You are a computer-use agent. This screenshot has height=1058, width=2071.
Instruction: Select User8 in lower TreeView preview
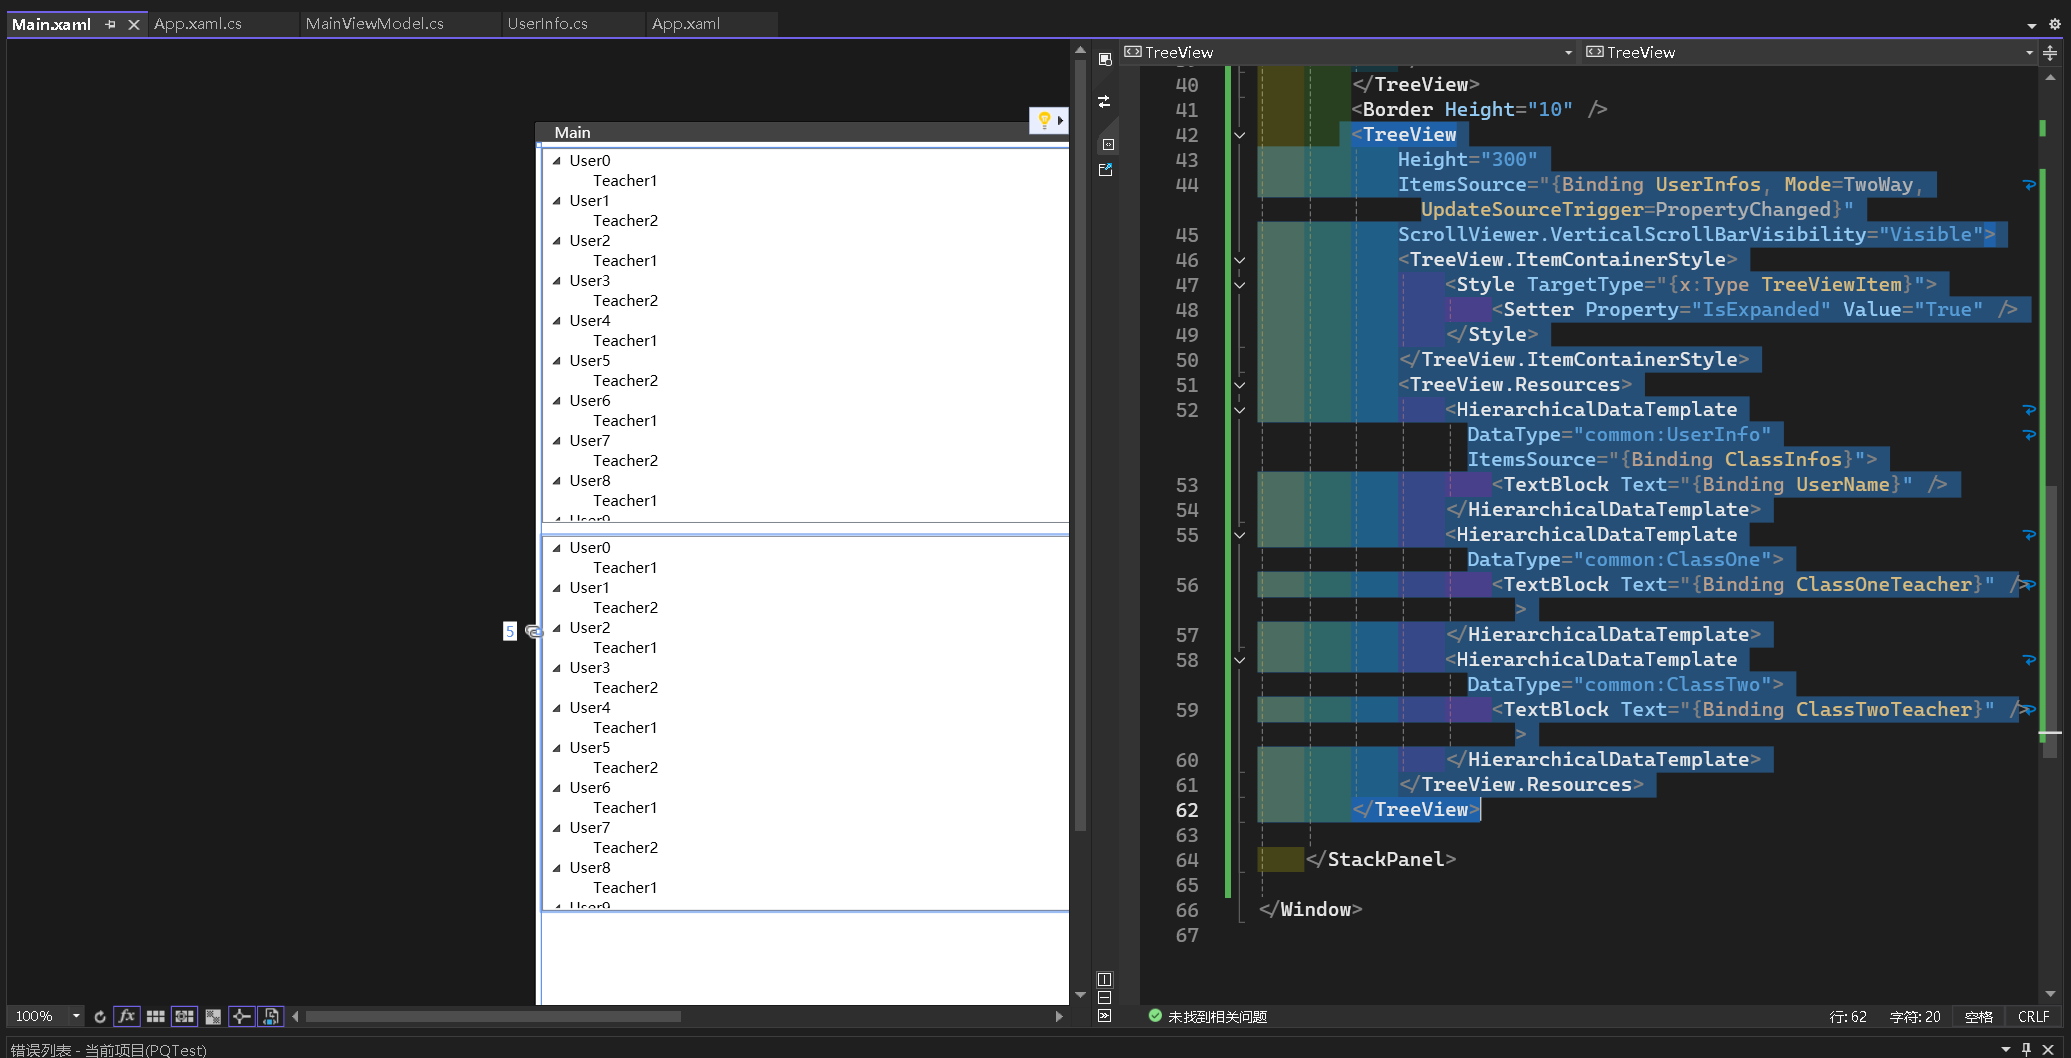[x=590, y=867]
